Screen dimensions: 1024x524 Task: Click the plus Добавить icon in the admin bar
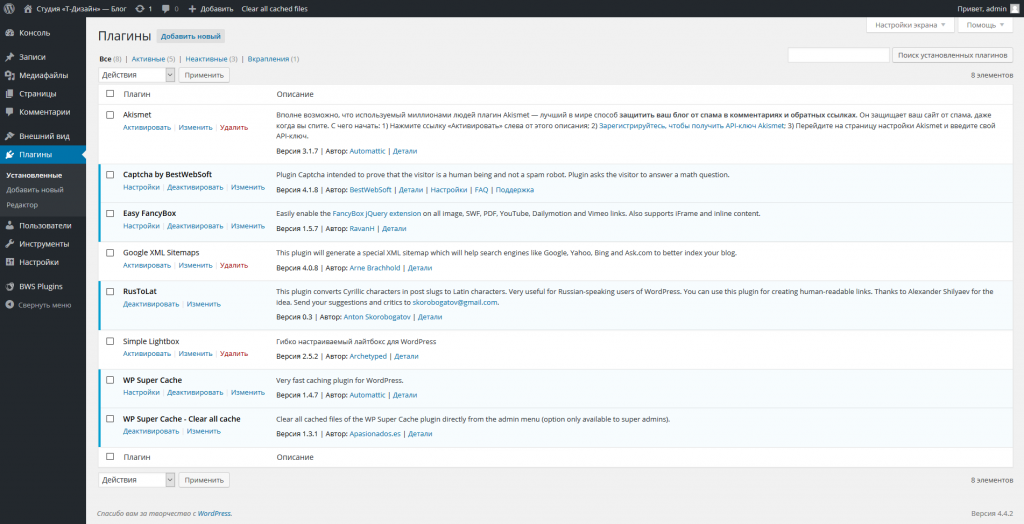click(x=192, y=9)
